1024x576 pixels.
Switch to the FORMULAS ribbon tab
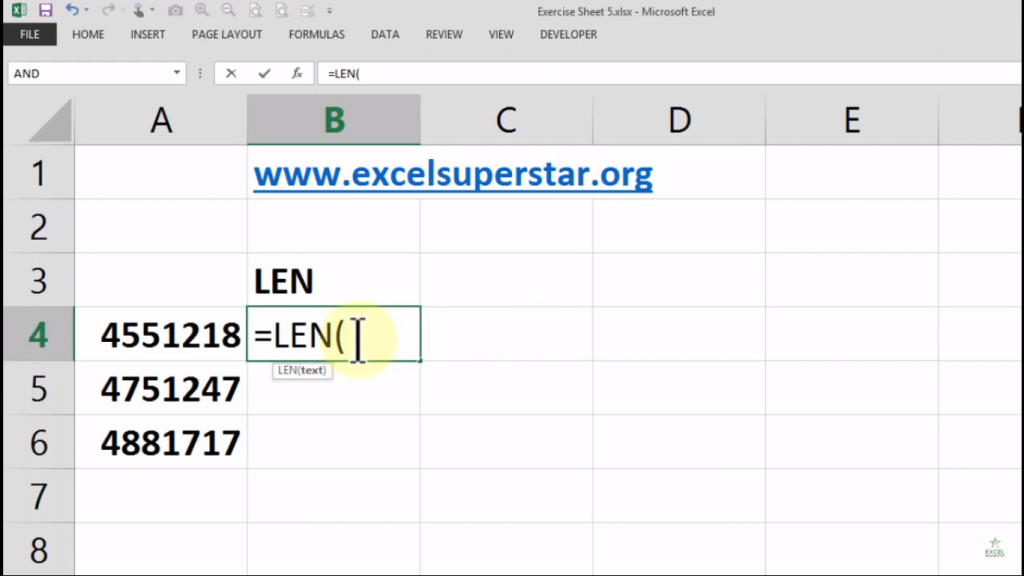coord(316,34)
